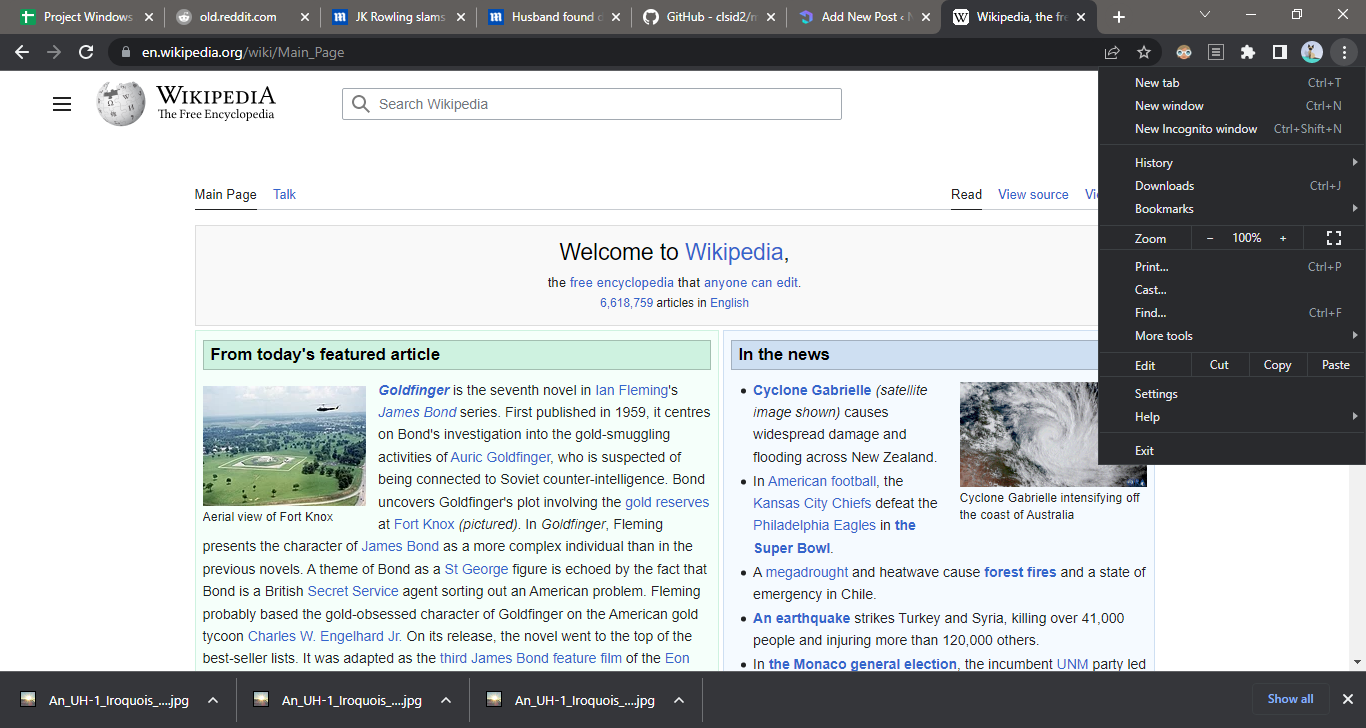The image size is (1366, 728).
Task: Choose Cast from Chrome menu
Action: 1231,289
